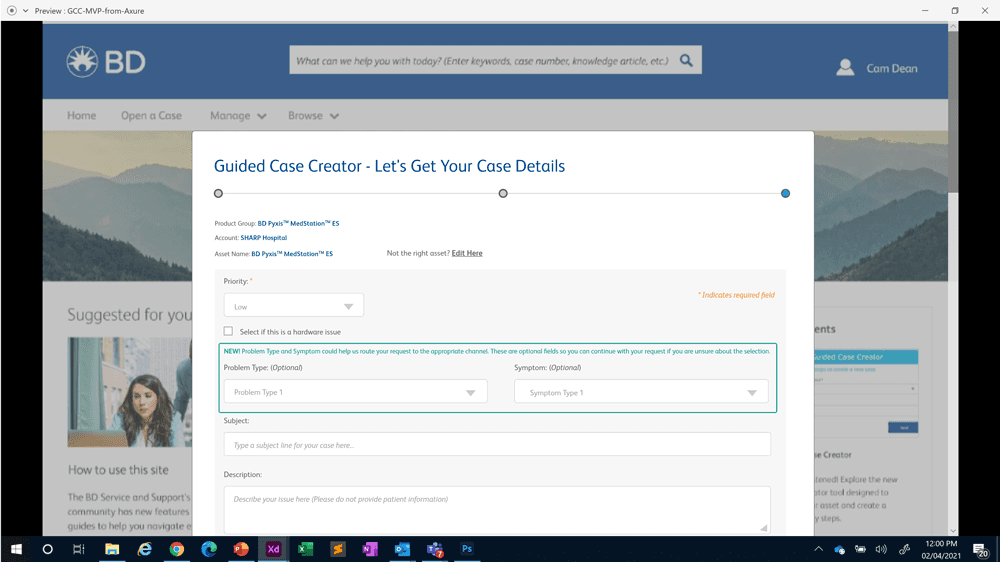Image resolution: width=1000 pixels, height=562 pixels.
Task: Click the Guided Case Creator heading
Action: (389, 166)
